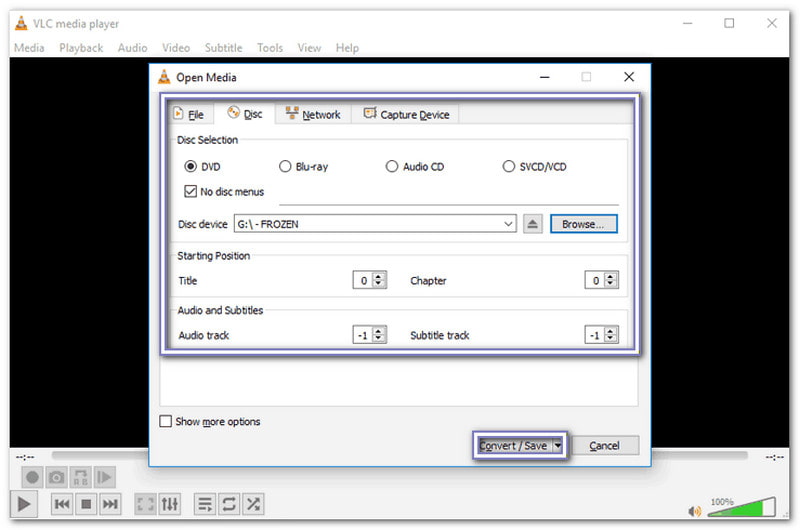
Task: Switch to the Network tab
Action: [x=312, y=115]
